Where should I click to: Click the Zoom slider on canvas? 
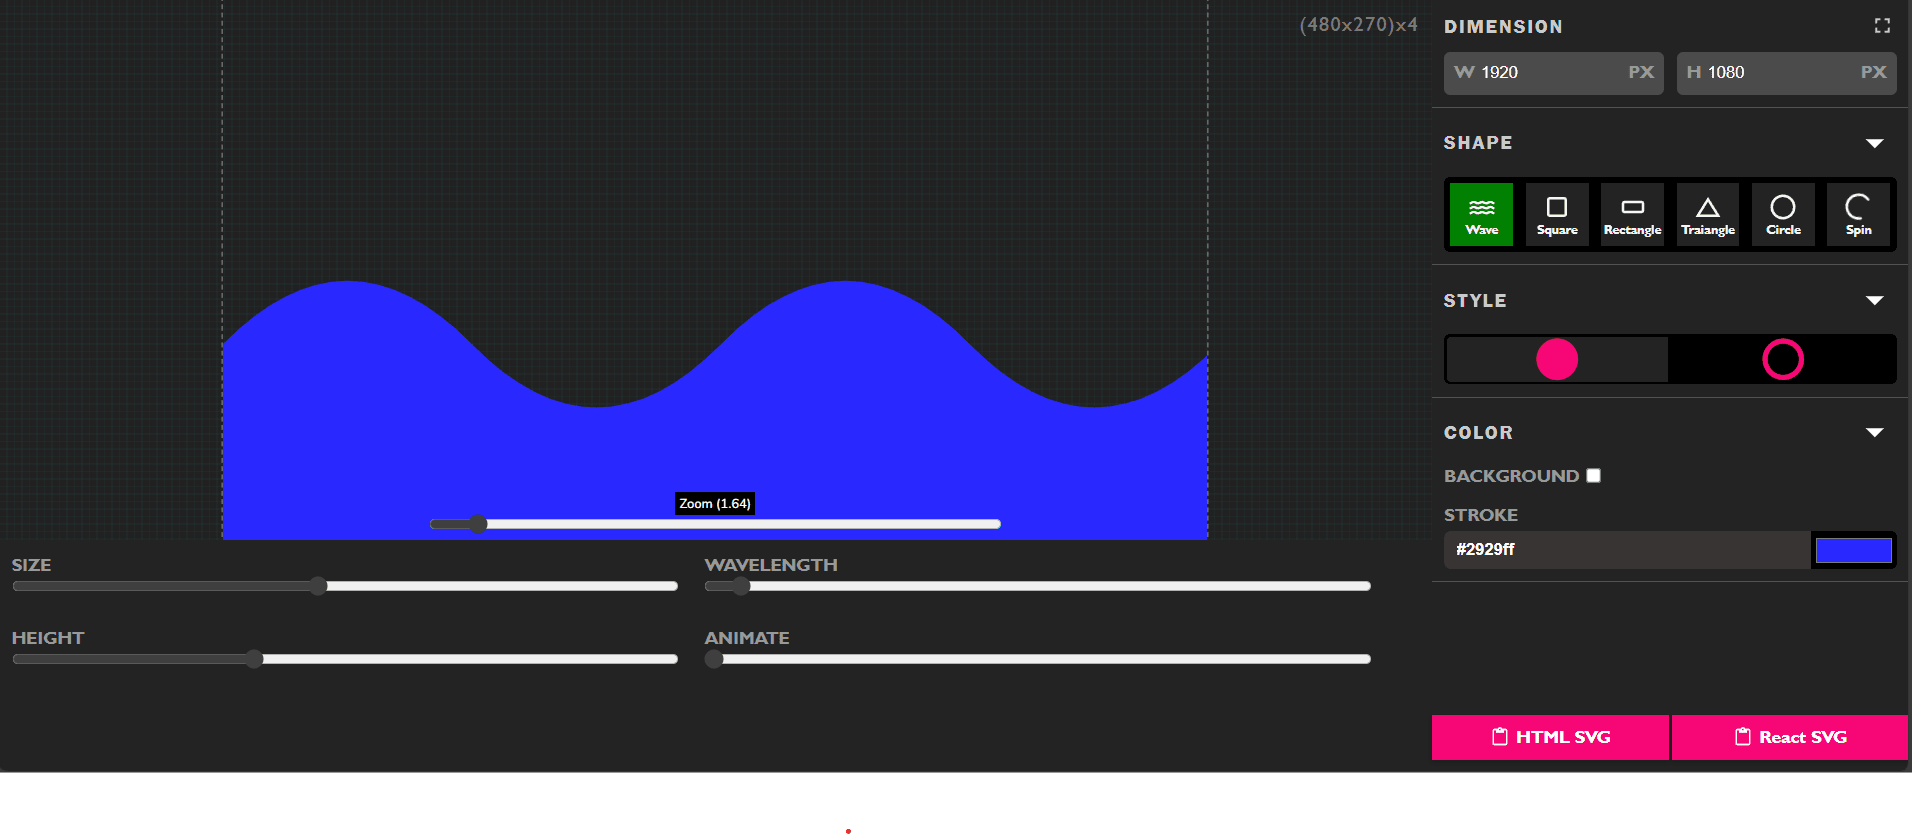[x=715, y=524]
